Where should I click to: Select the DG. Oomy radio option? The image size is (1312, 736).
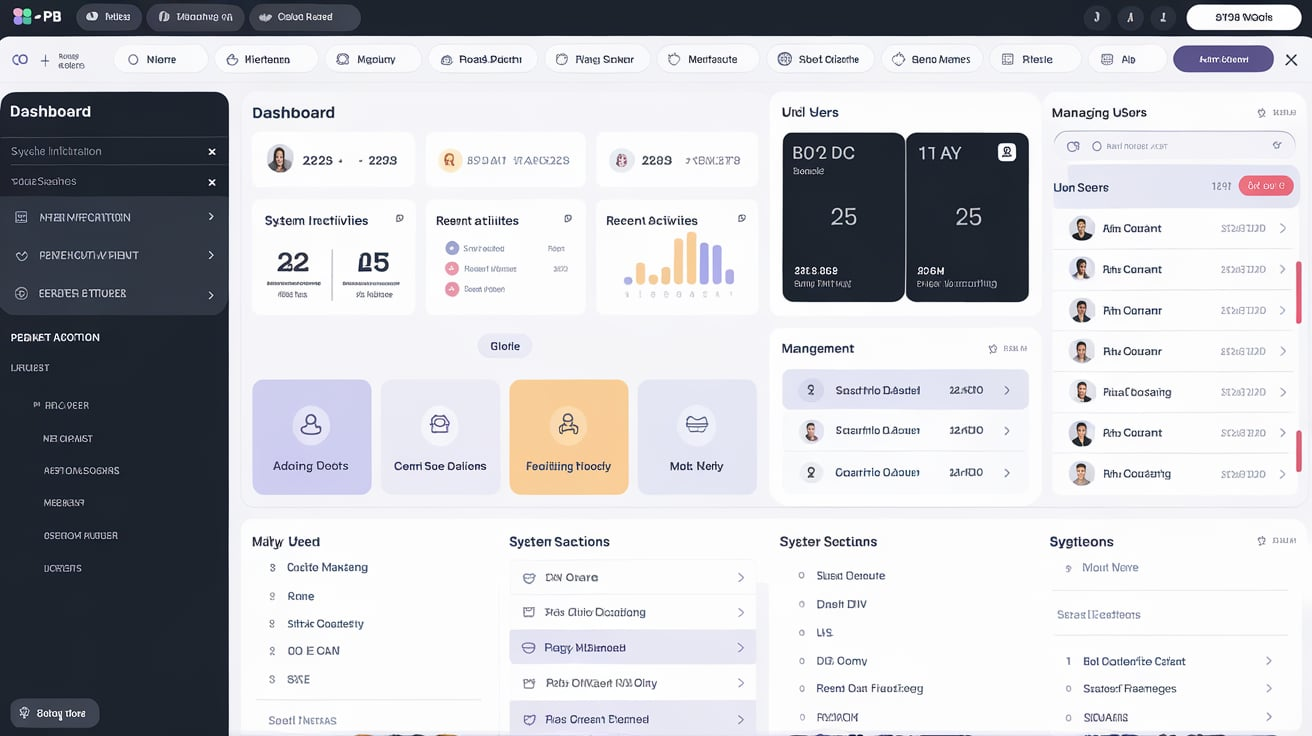(801, 661)
